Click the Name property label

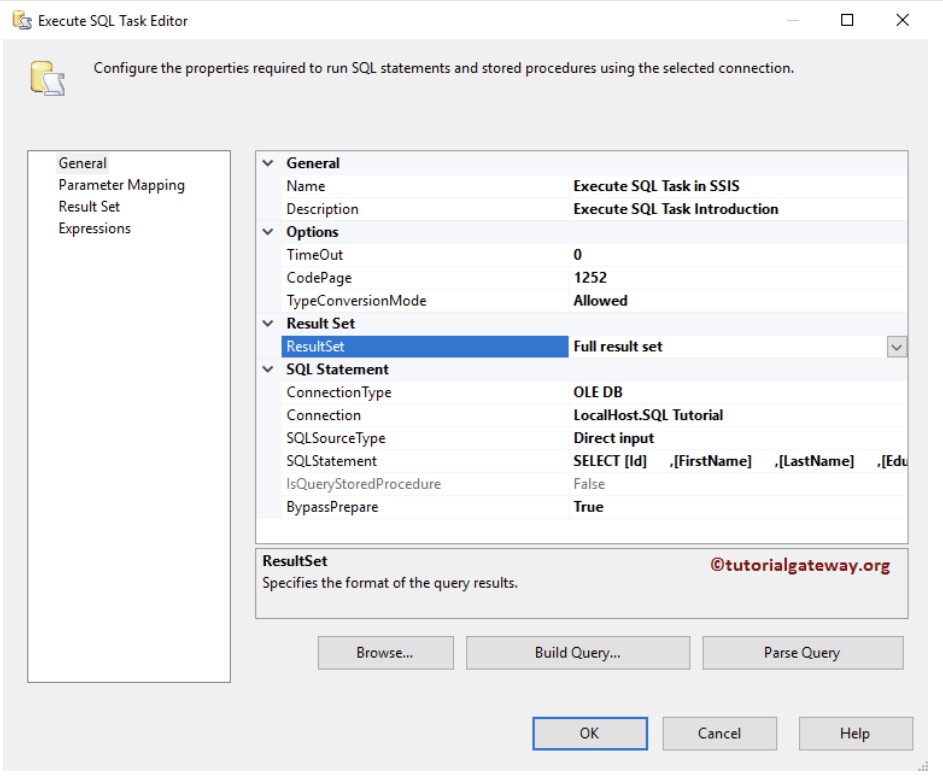click(306, 186)
